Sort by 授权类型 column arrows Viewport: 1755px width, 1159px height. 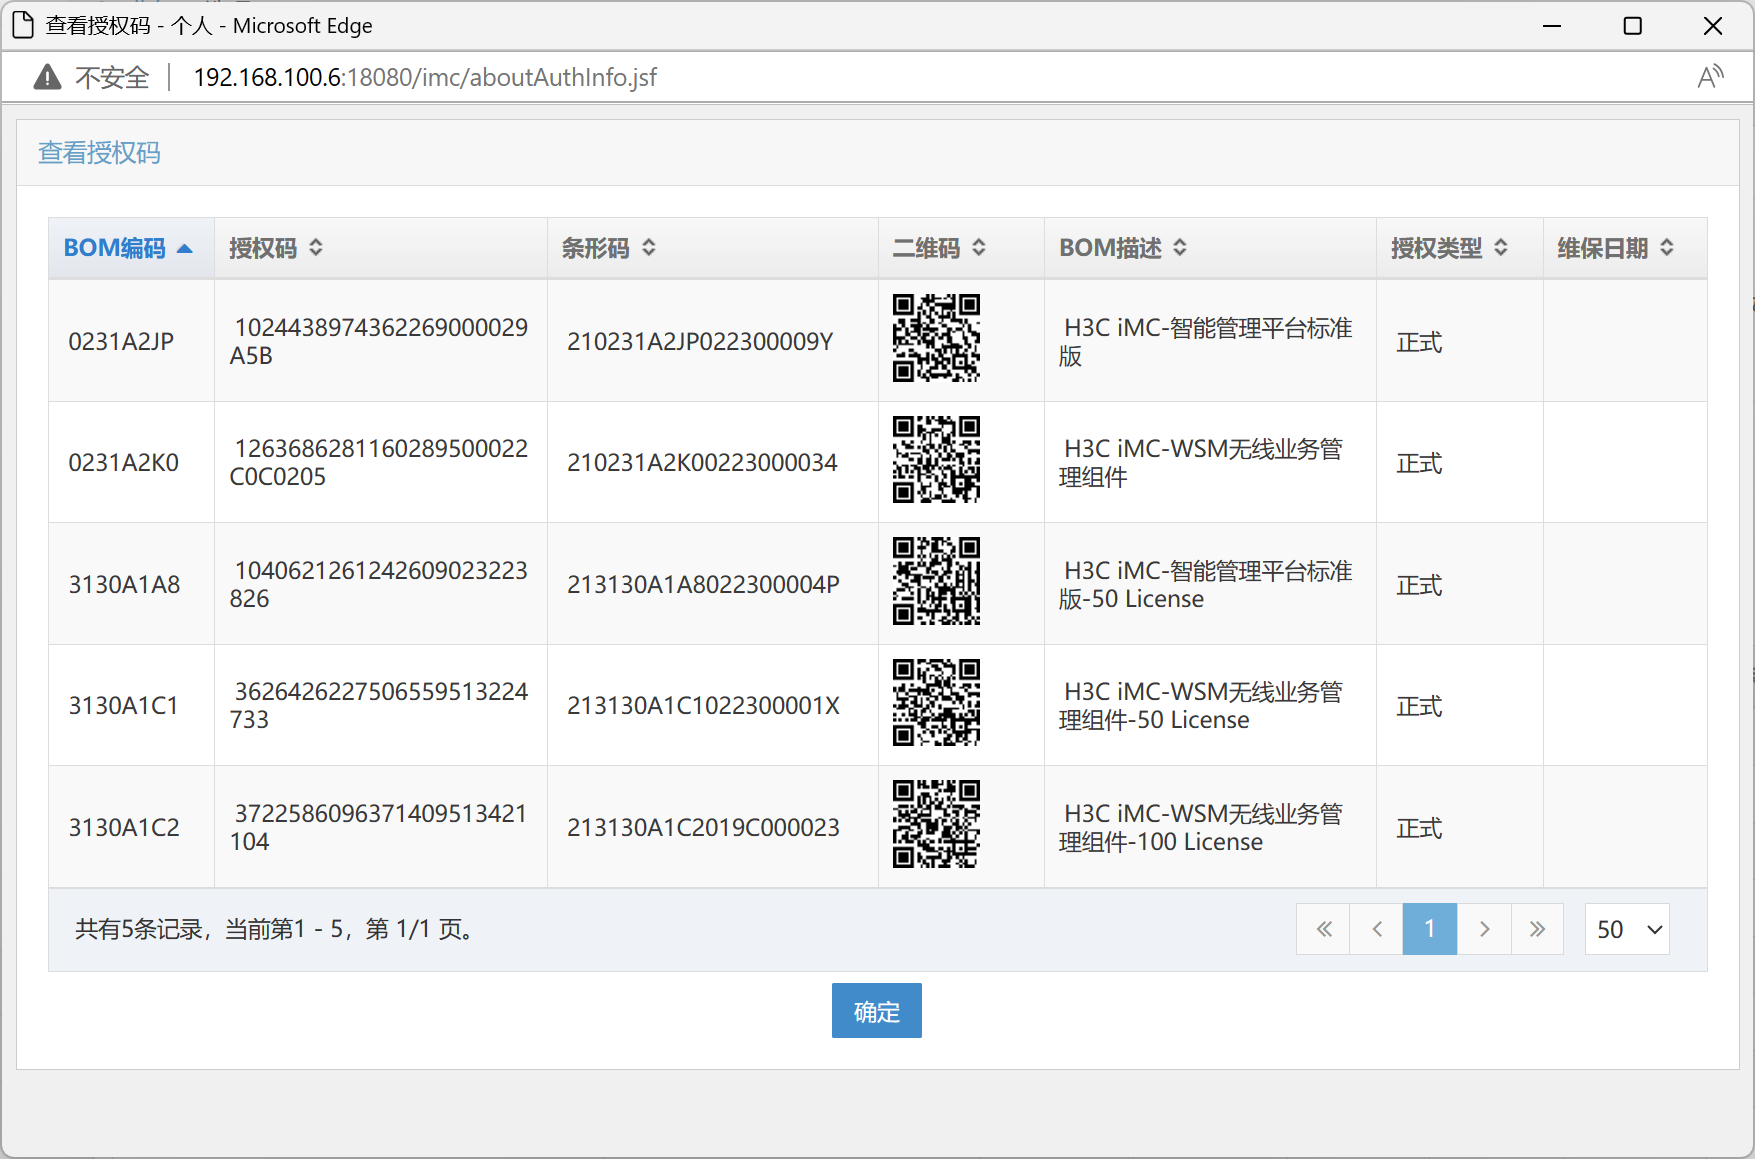point(1501,247)
